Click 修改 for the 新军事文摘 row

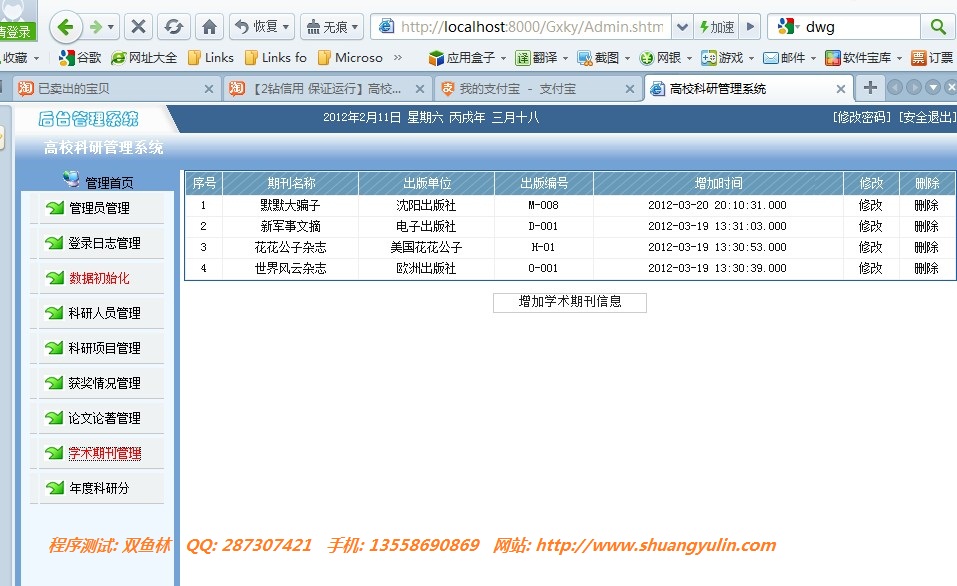[870, 226]
